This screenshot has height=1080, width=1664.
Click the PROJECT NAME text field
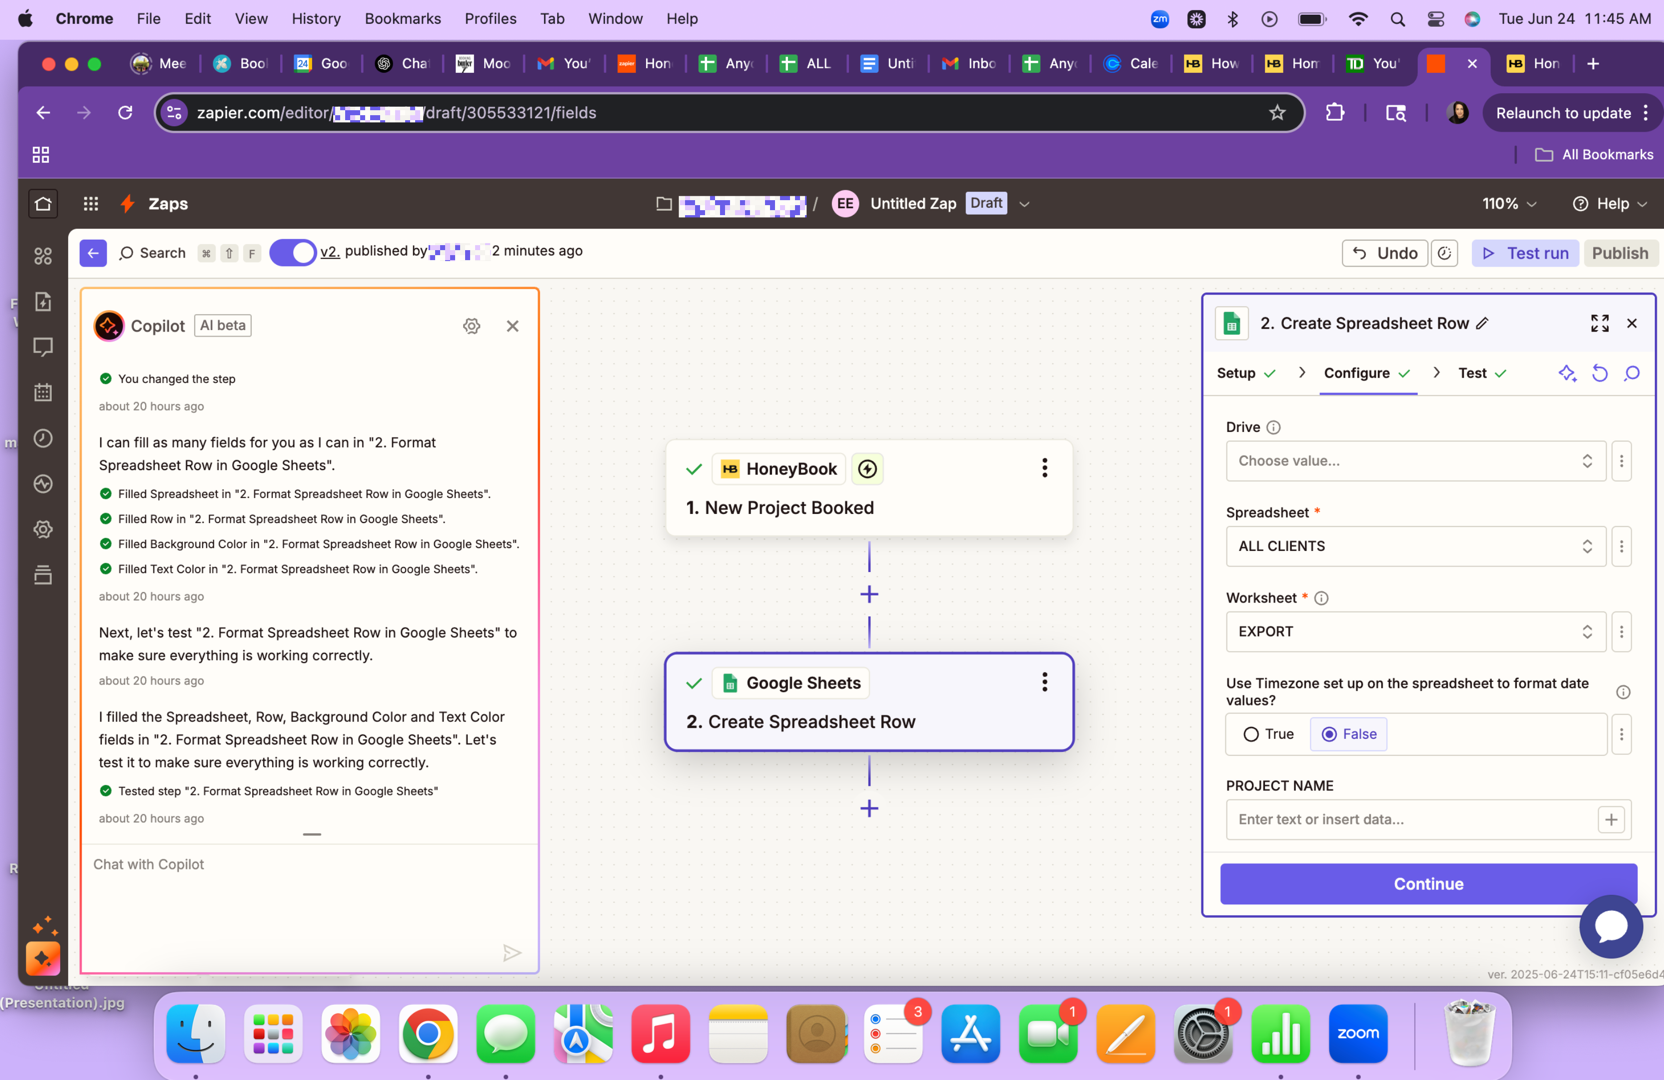pyautogui.click(x=1411, y=819)
